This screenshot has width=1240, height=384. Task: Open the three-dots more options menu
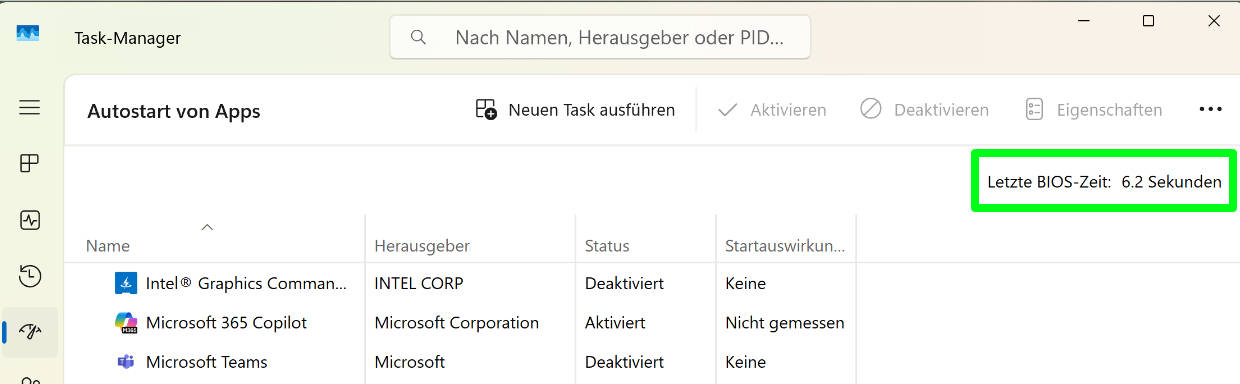pos(1210,110)
